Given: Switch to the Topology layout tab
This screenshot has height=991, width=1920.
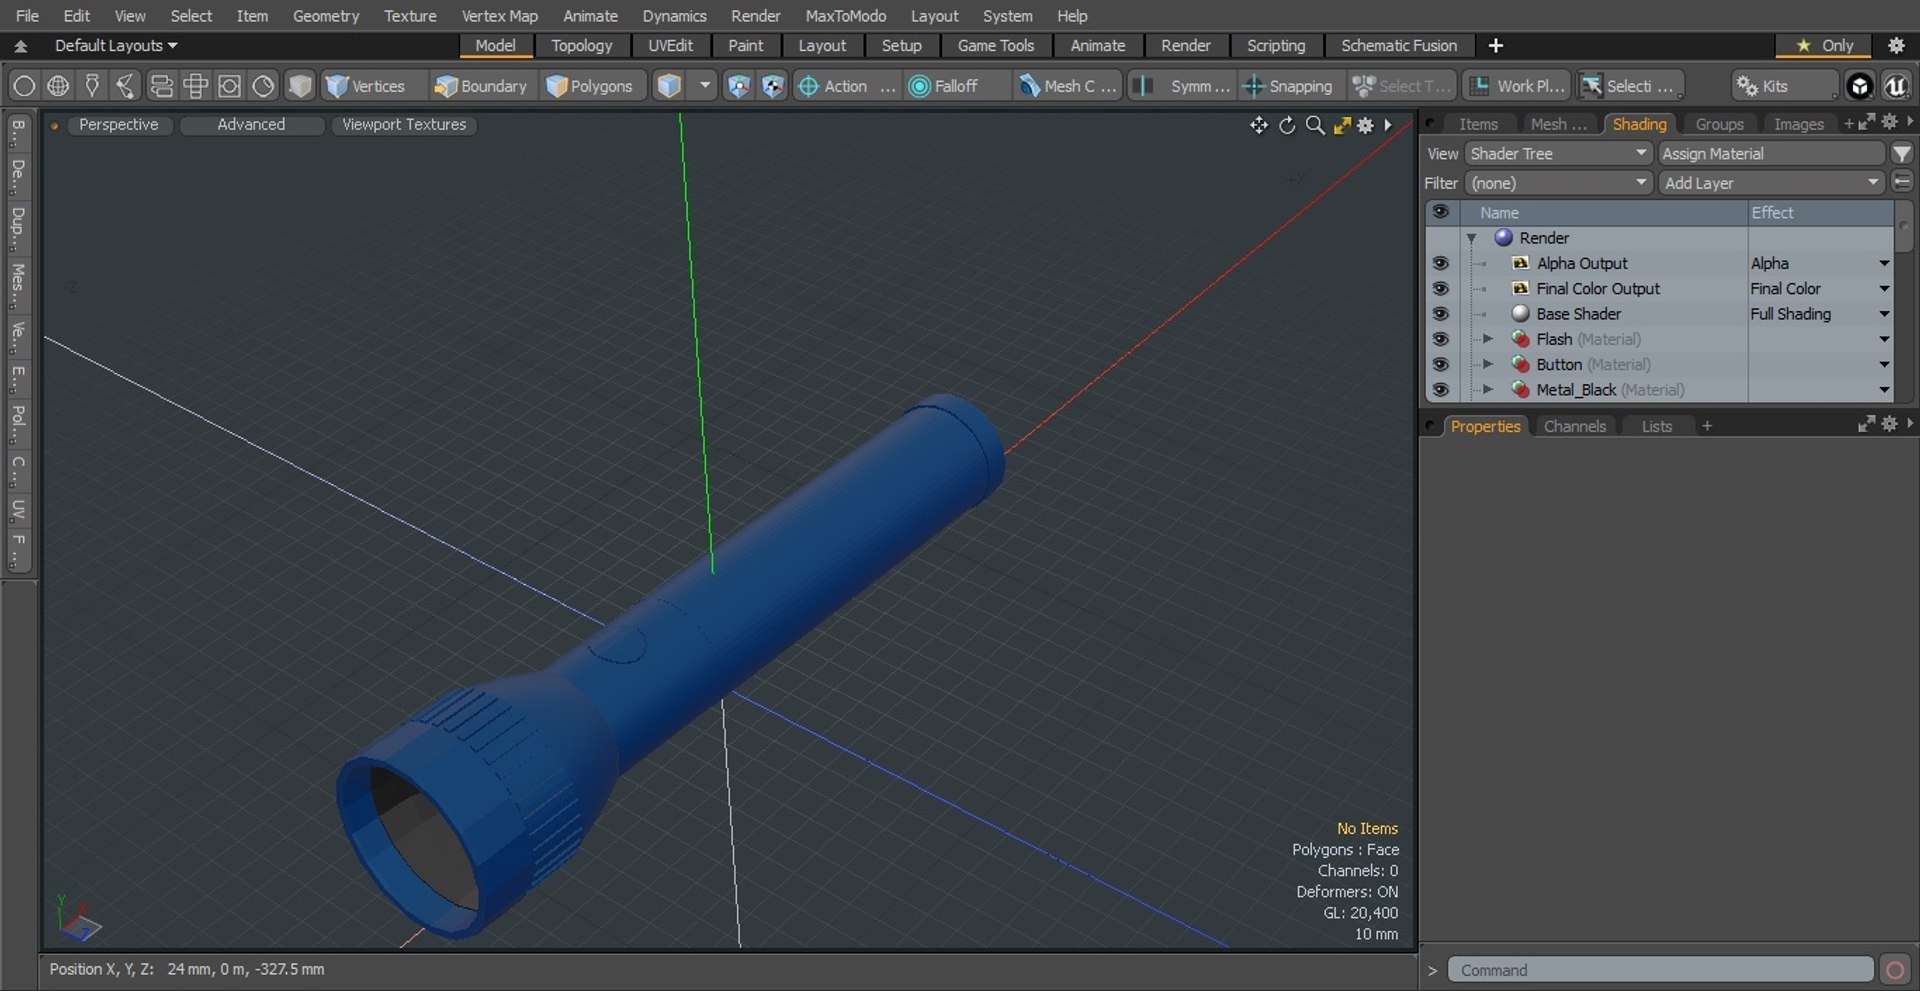Looking at the screenshot, I should (581, 45).
